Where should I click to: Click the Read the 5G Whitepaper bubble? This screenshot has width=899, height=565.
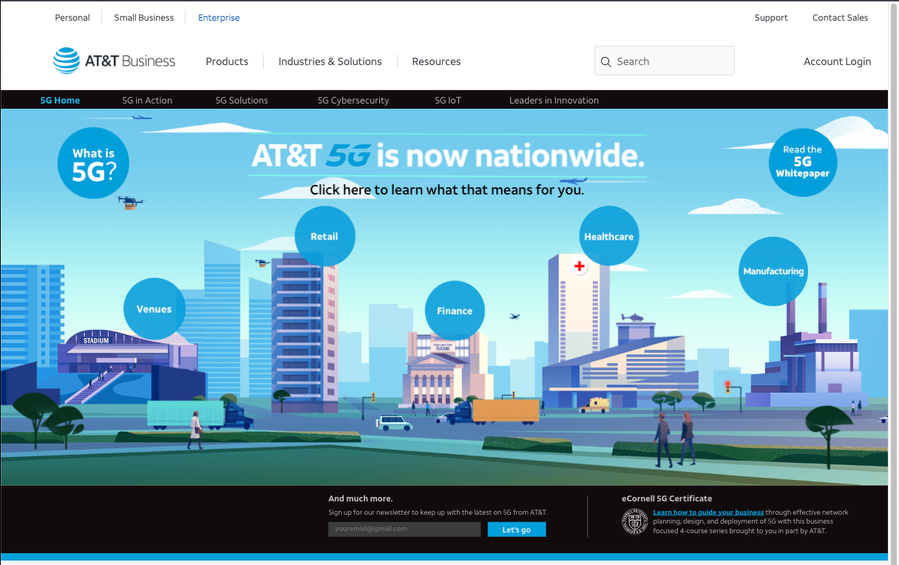point(803,162)
